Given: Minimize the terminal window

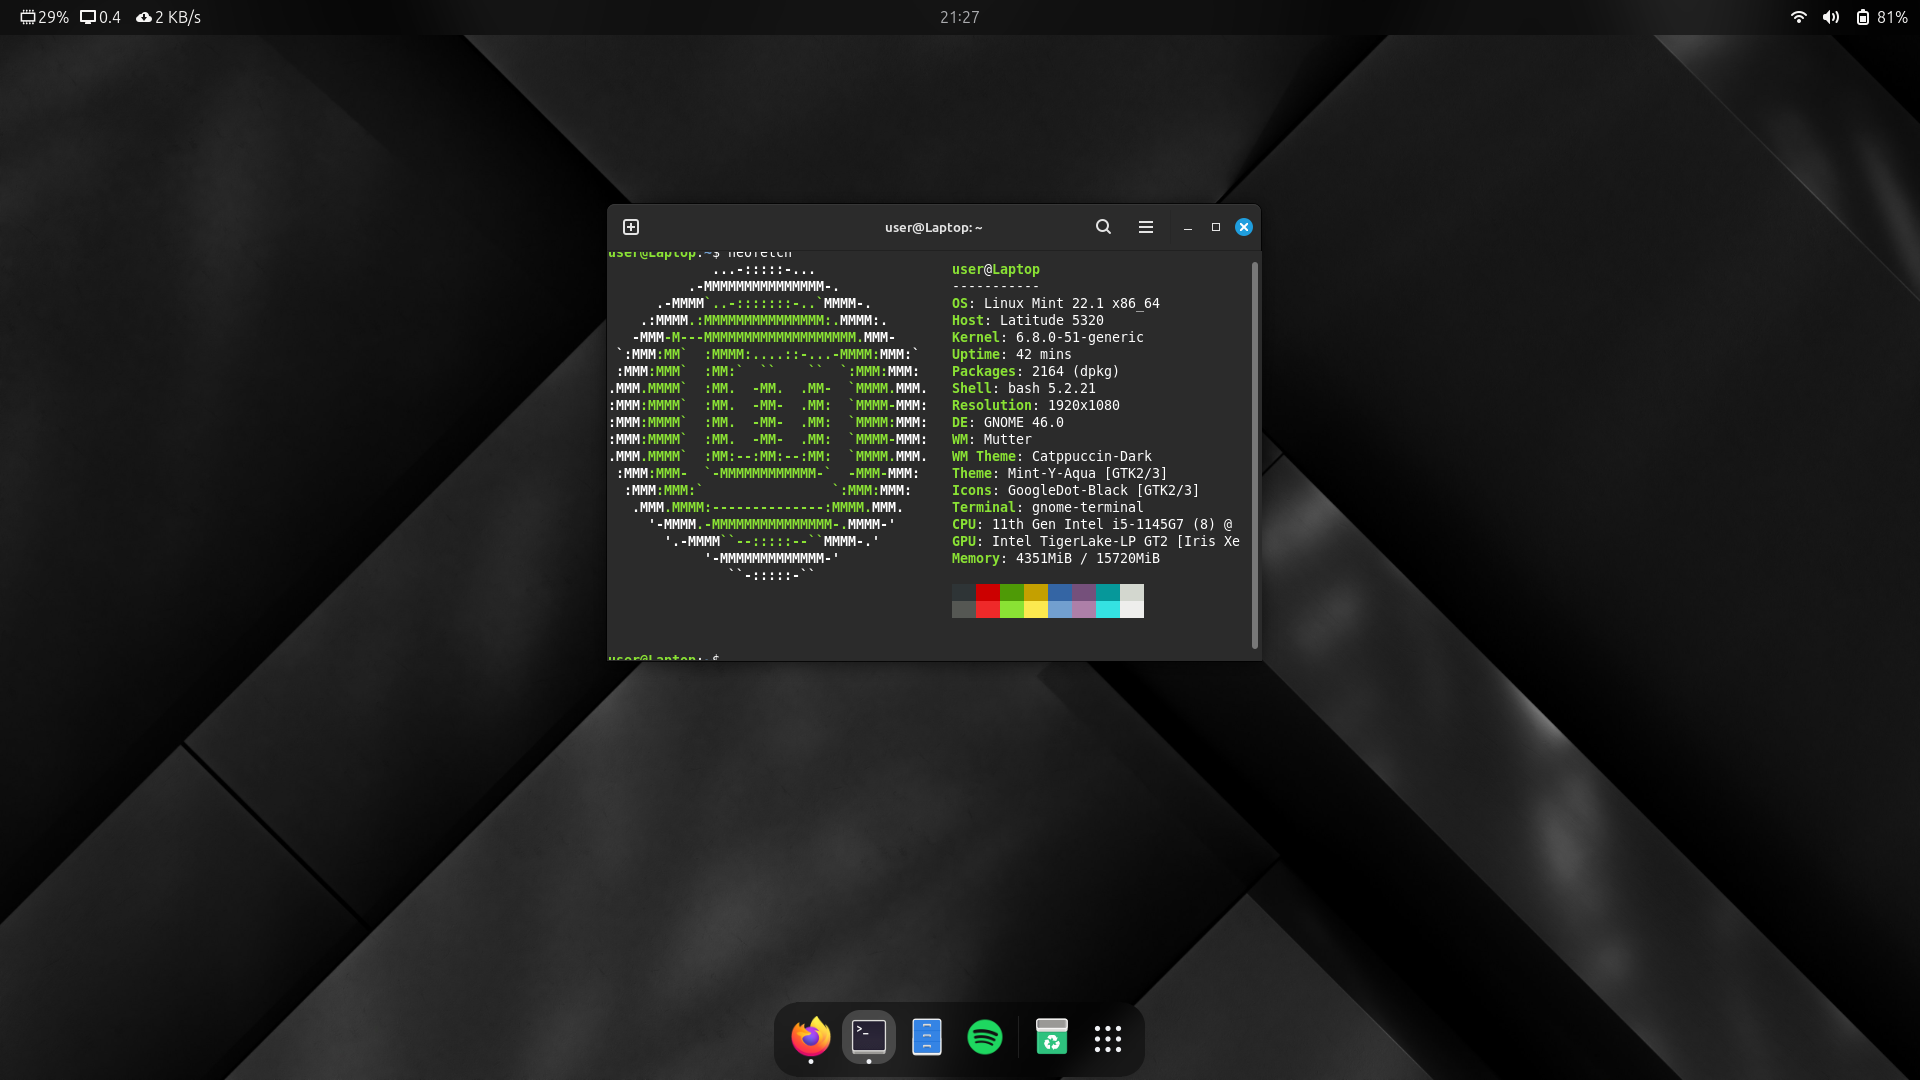Looking at the screenshot, I should (x=1188, y=228).
